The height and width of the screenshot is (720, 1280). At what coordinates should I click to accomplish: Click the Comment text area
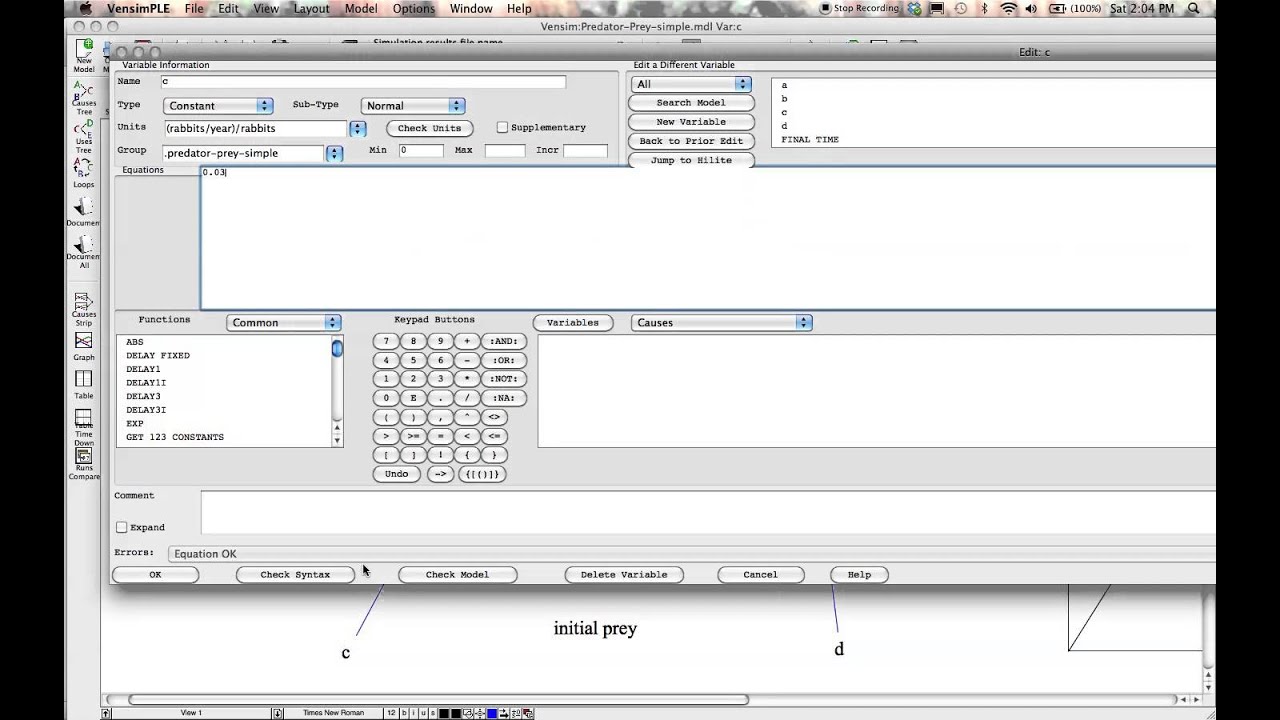click(708, 513)
